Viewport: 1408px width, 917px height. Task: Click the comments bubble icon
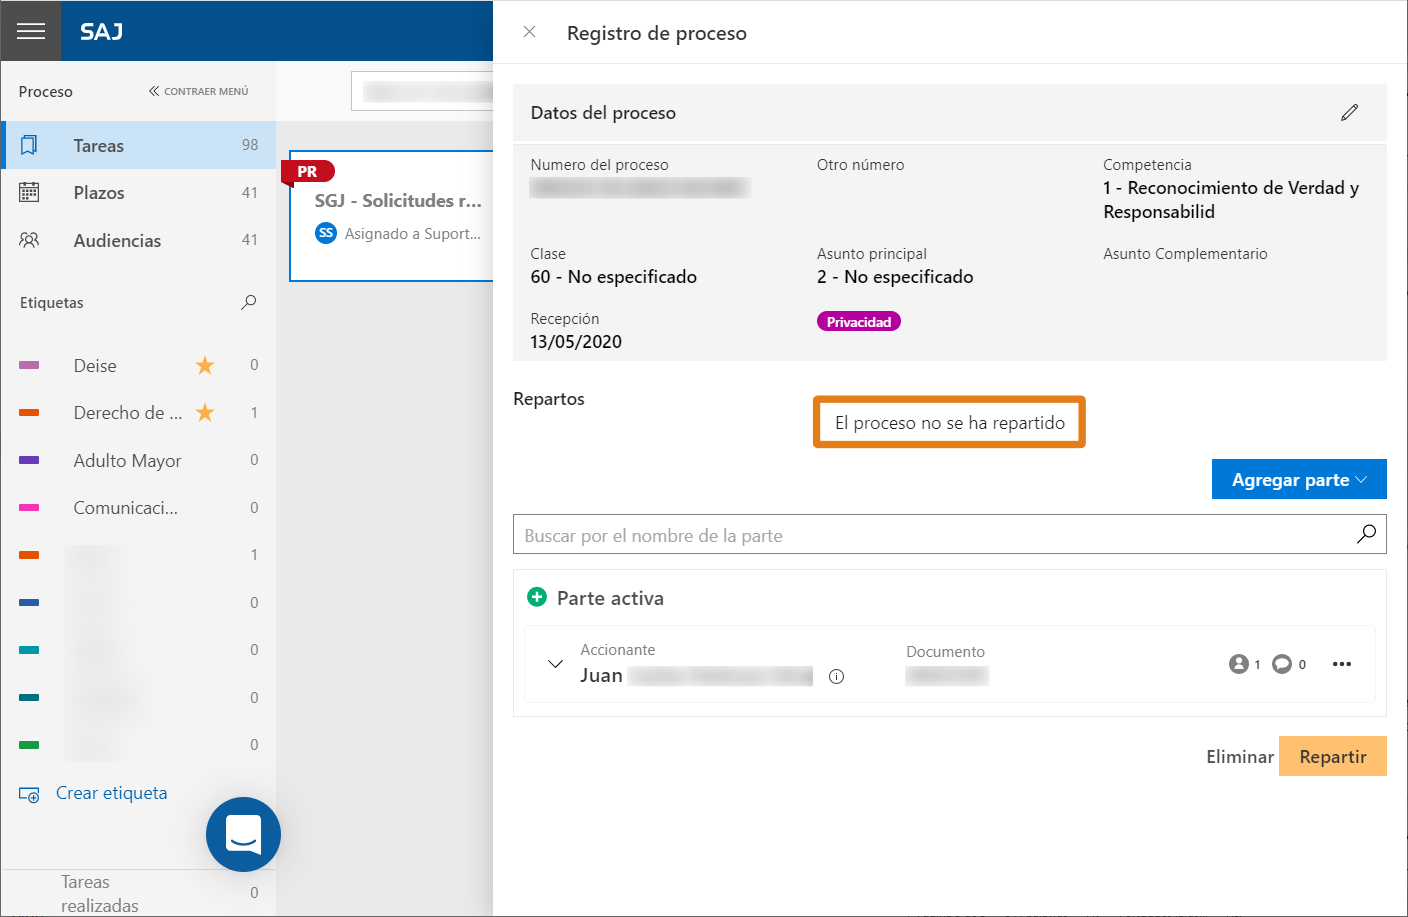pos(1282,664)
